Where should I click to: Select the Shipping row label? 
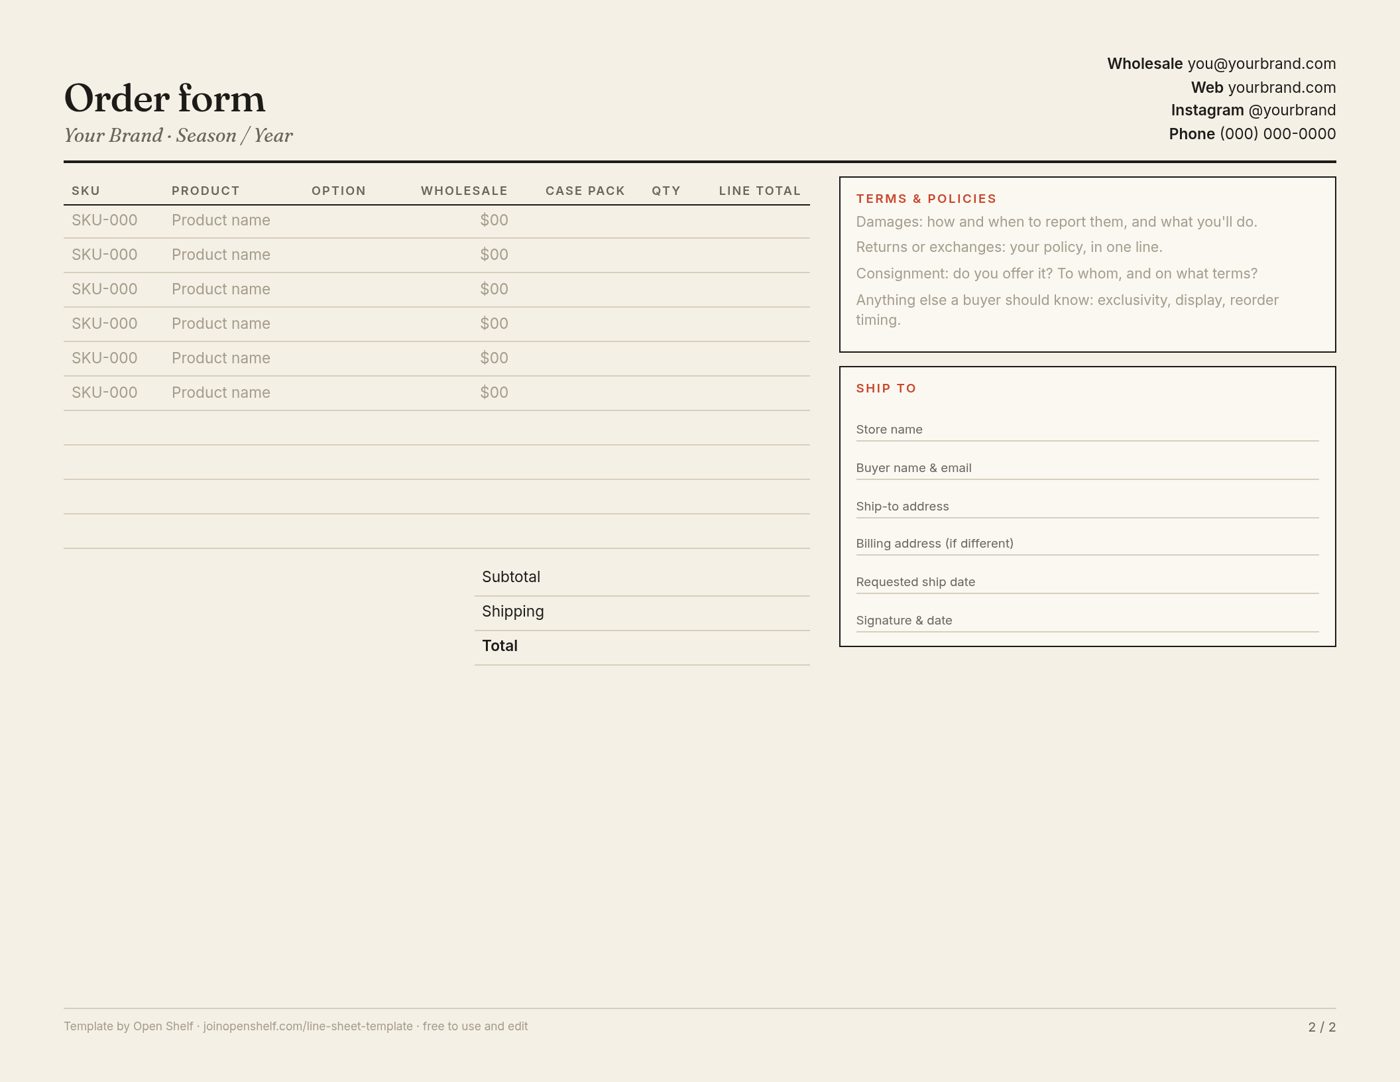(x=513, y=612)
